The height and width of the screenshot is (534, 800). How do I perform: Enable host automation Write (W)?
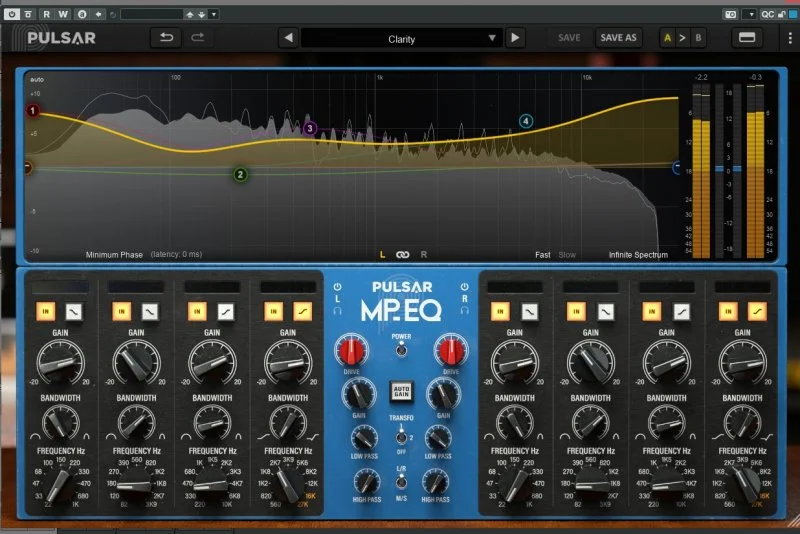pos(63,14)
